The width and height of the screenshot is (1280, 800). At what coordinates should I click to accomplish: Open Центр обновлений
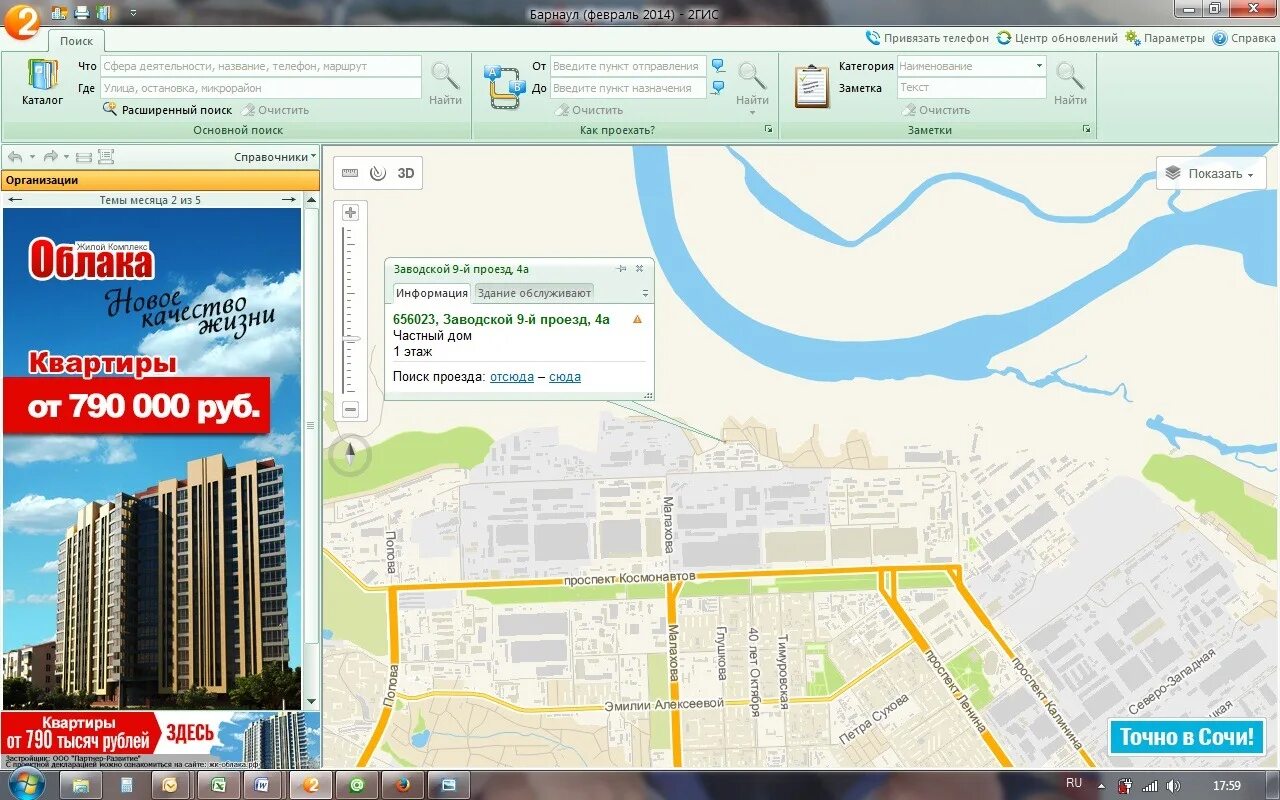click(1057, 38)
